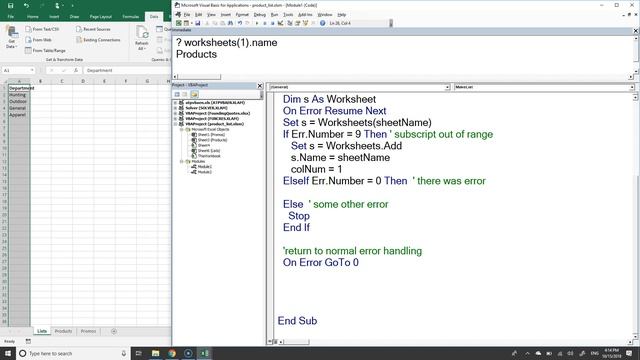Collapse the Modules folder in project tree
640x360 pixels.
182,162
